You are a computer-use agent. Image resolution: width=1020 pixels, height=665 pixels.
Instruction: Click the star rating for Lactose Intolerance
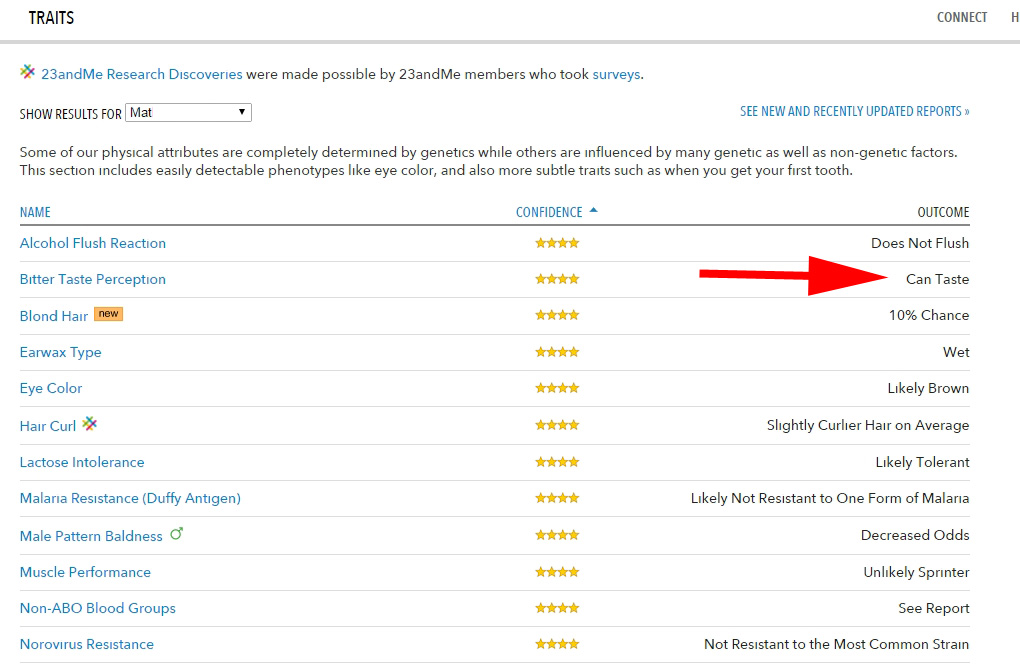pyautogui.click(x=557, y=462)
